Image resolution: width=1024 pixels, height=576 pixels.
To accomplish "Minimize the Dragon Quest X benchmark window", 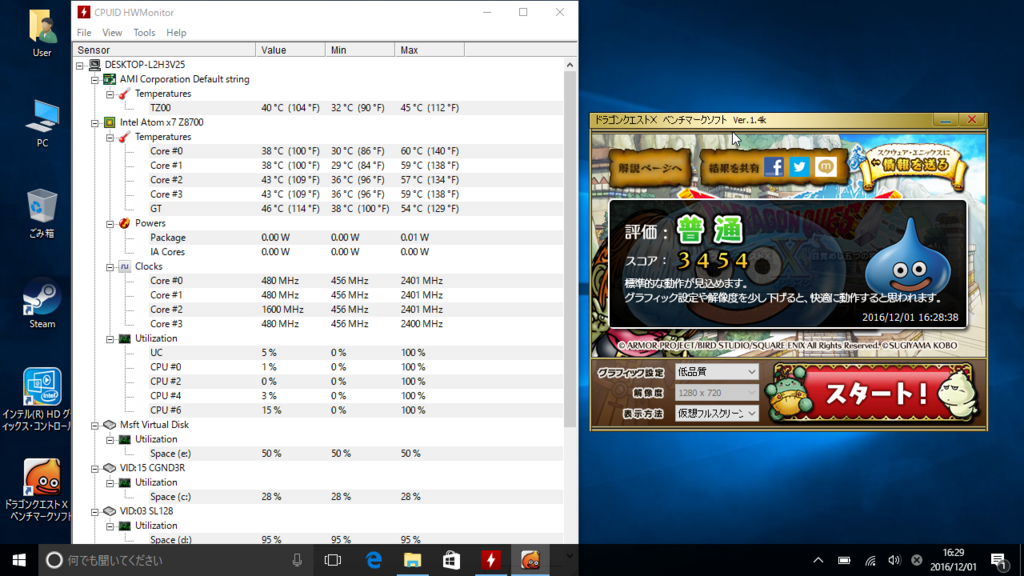I will point(945,120).
